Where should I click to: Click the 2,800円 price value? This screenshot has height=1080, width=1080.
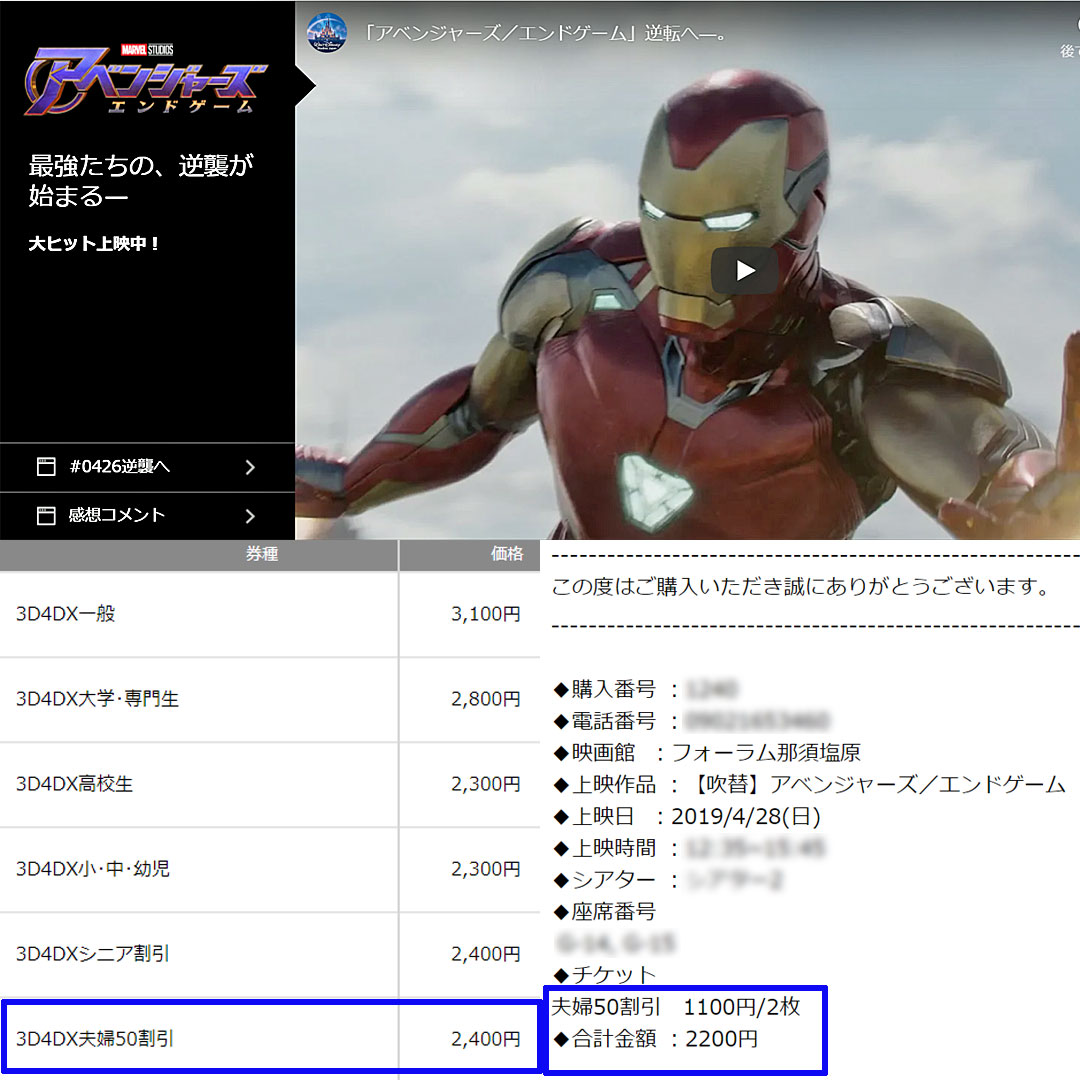[x=486, y=699]
